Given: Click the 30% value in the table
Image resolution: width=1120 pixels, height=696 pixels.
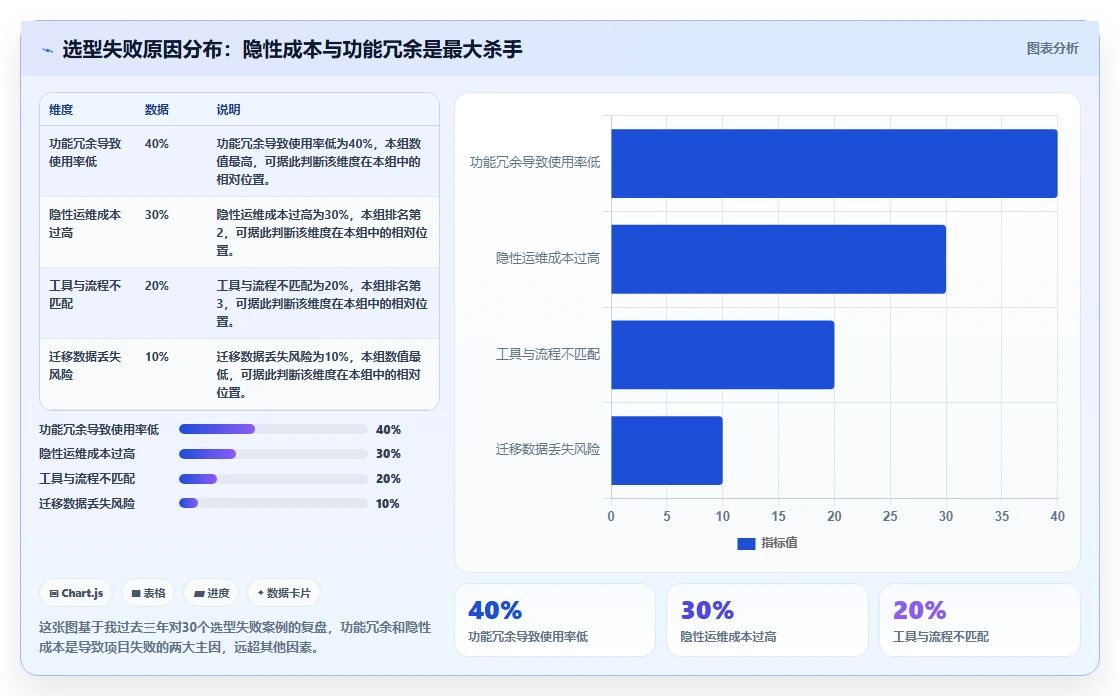Looking at the screenshot, I should tap(156, 214).
